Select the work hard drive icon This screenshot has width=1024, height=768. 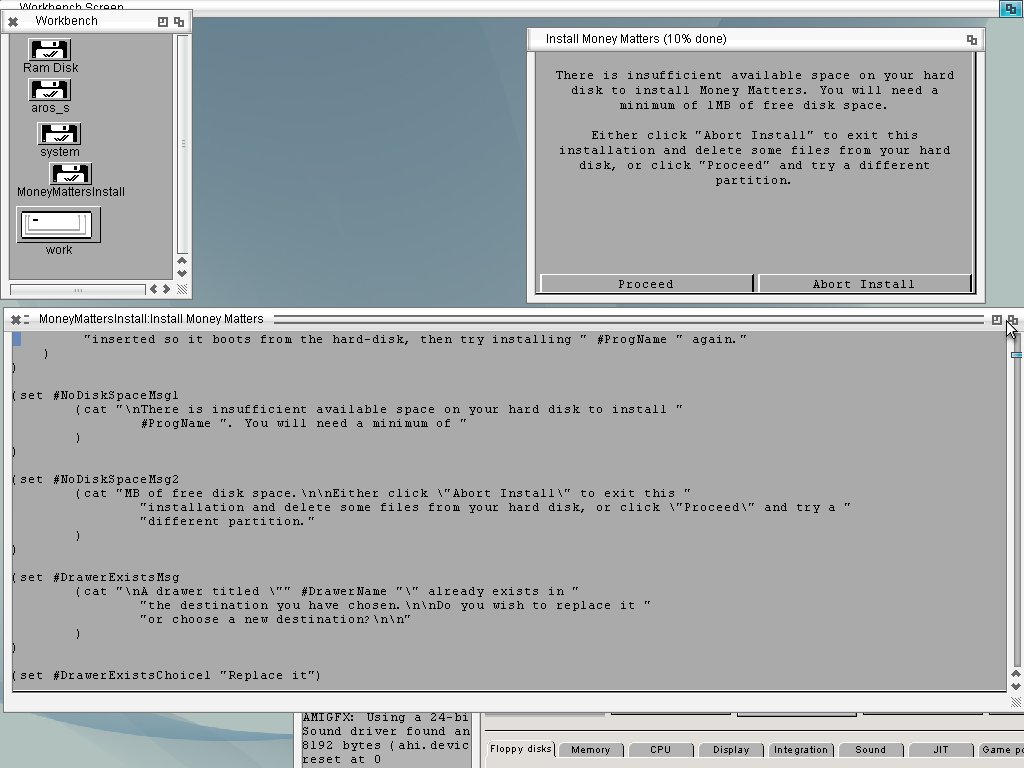[x=58, y=225]
